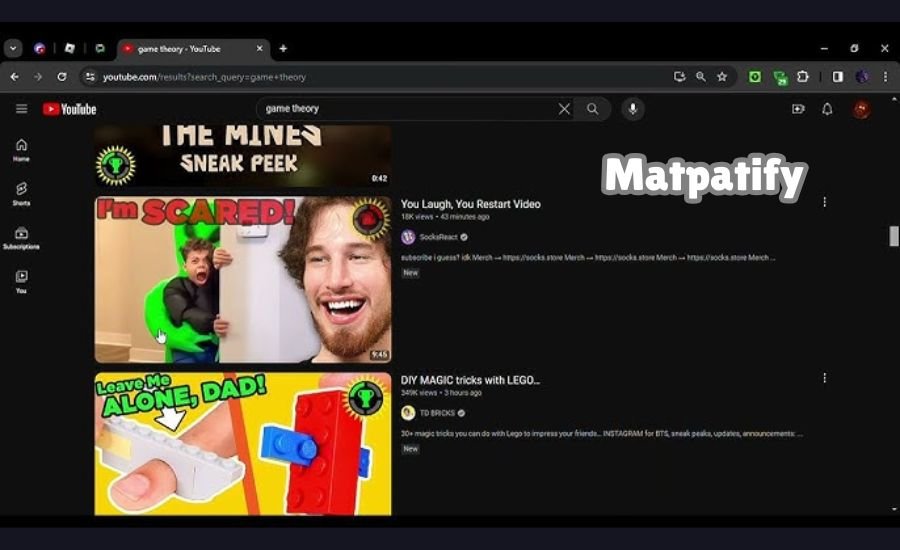Open the YouTube account avatar menu

click(x=861, y=109)
